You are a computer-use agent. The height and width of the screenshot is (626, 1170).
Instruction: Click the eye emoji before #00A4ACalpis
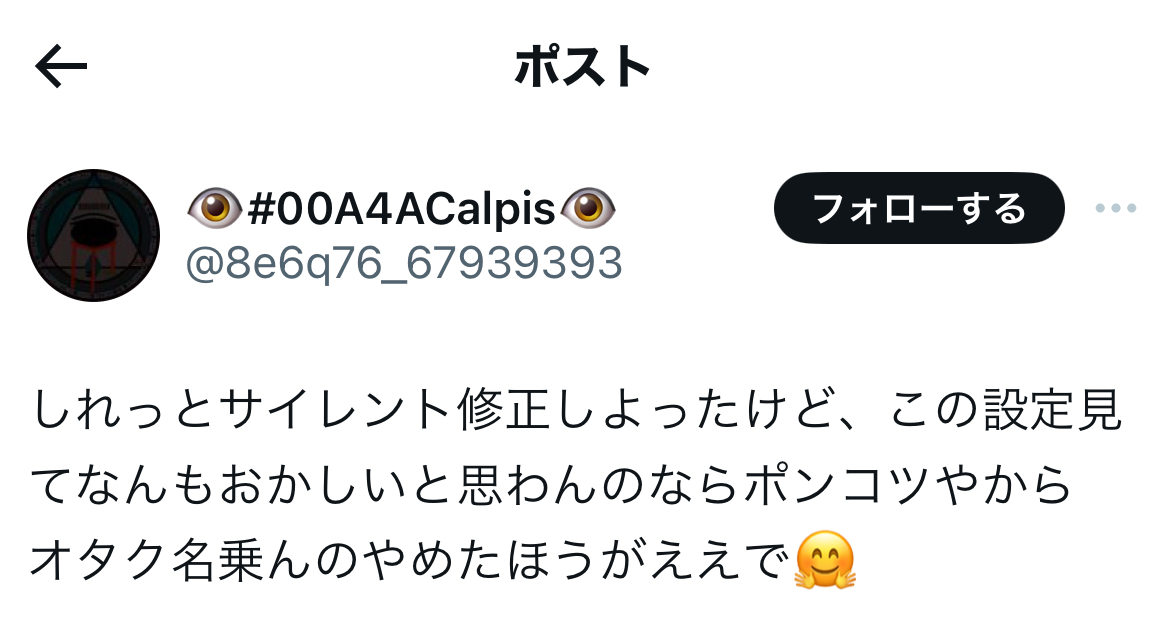coord(214,208)
